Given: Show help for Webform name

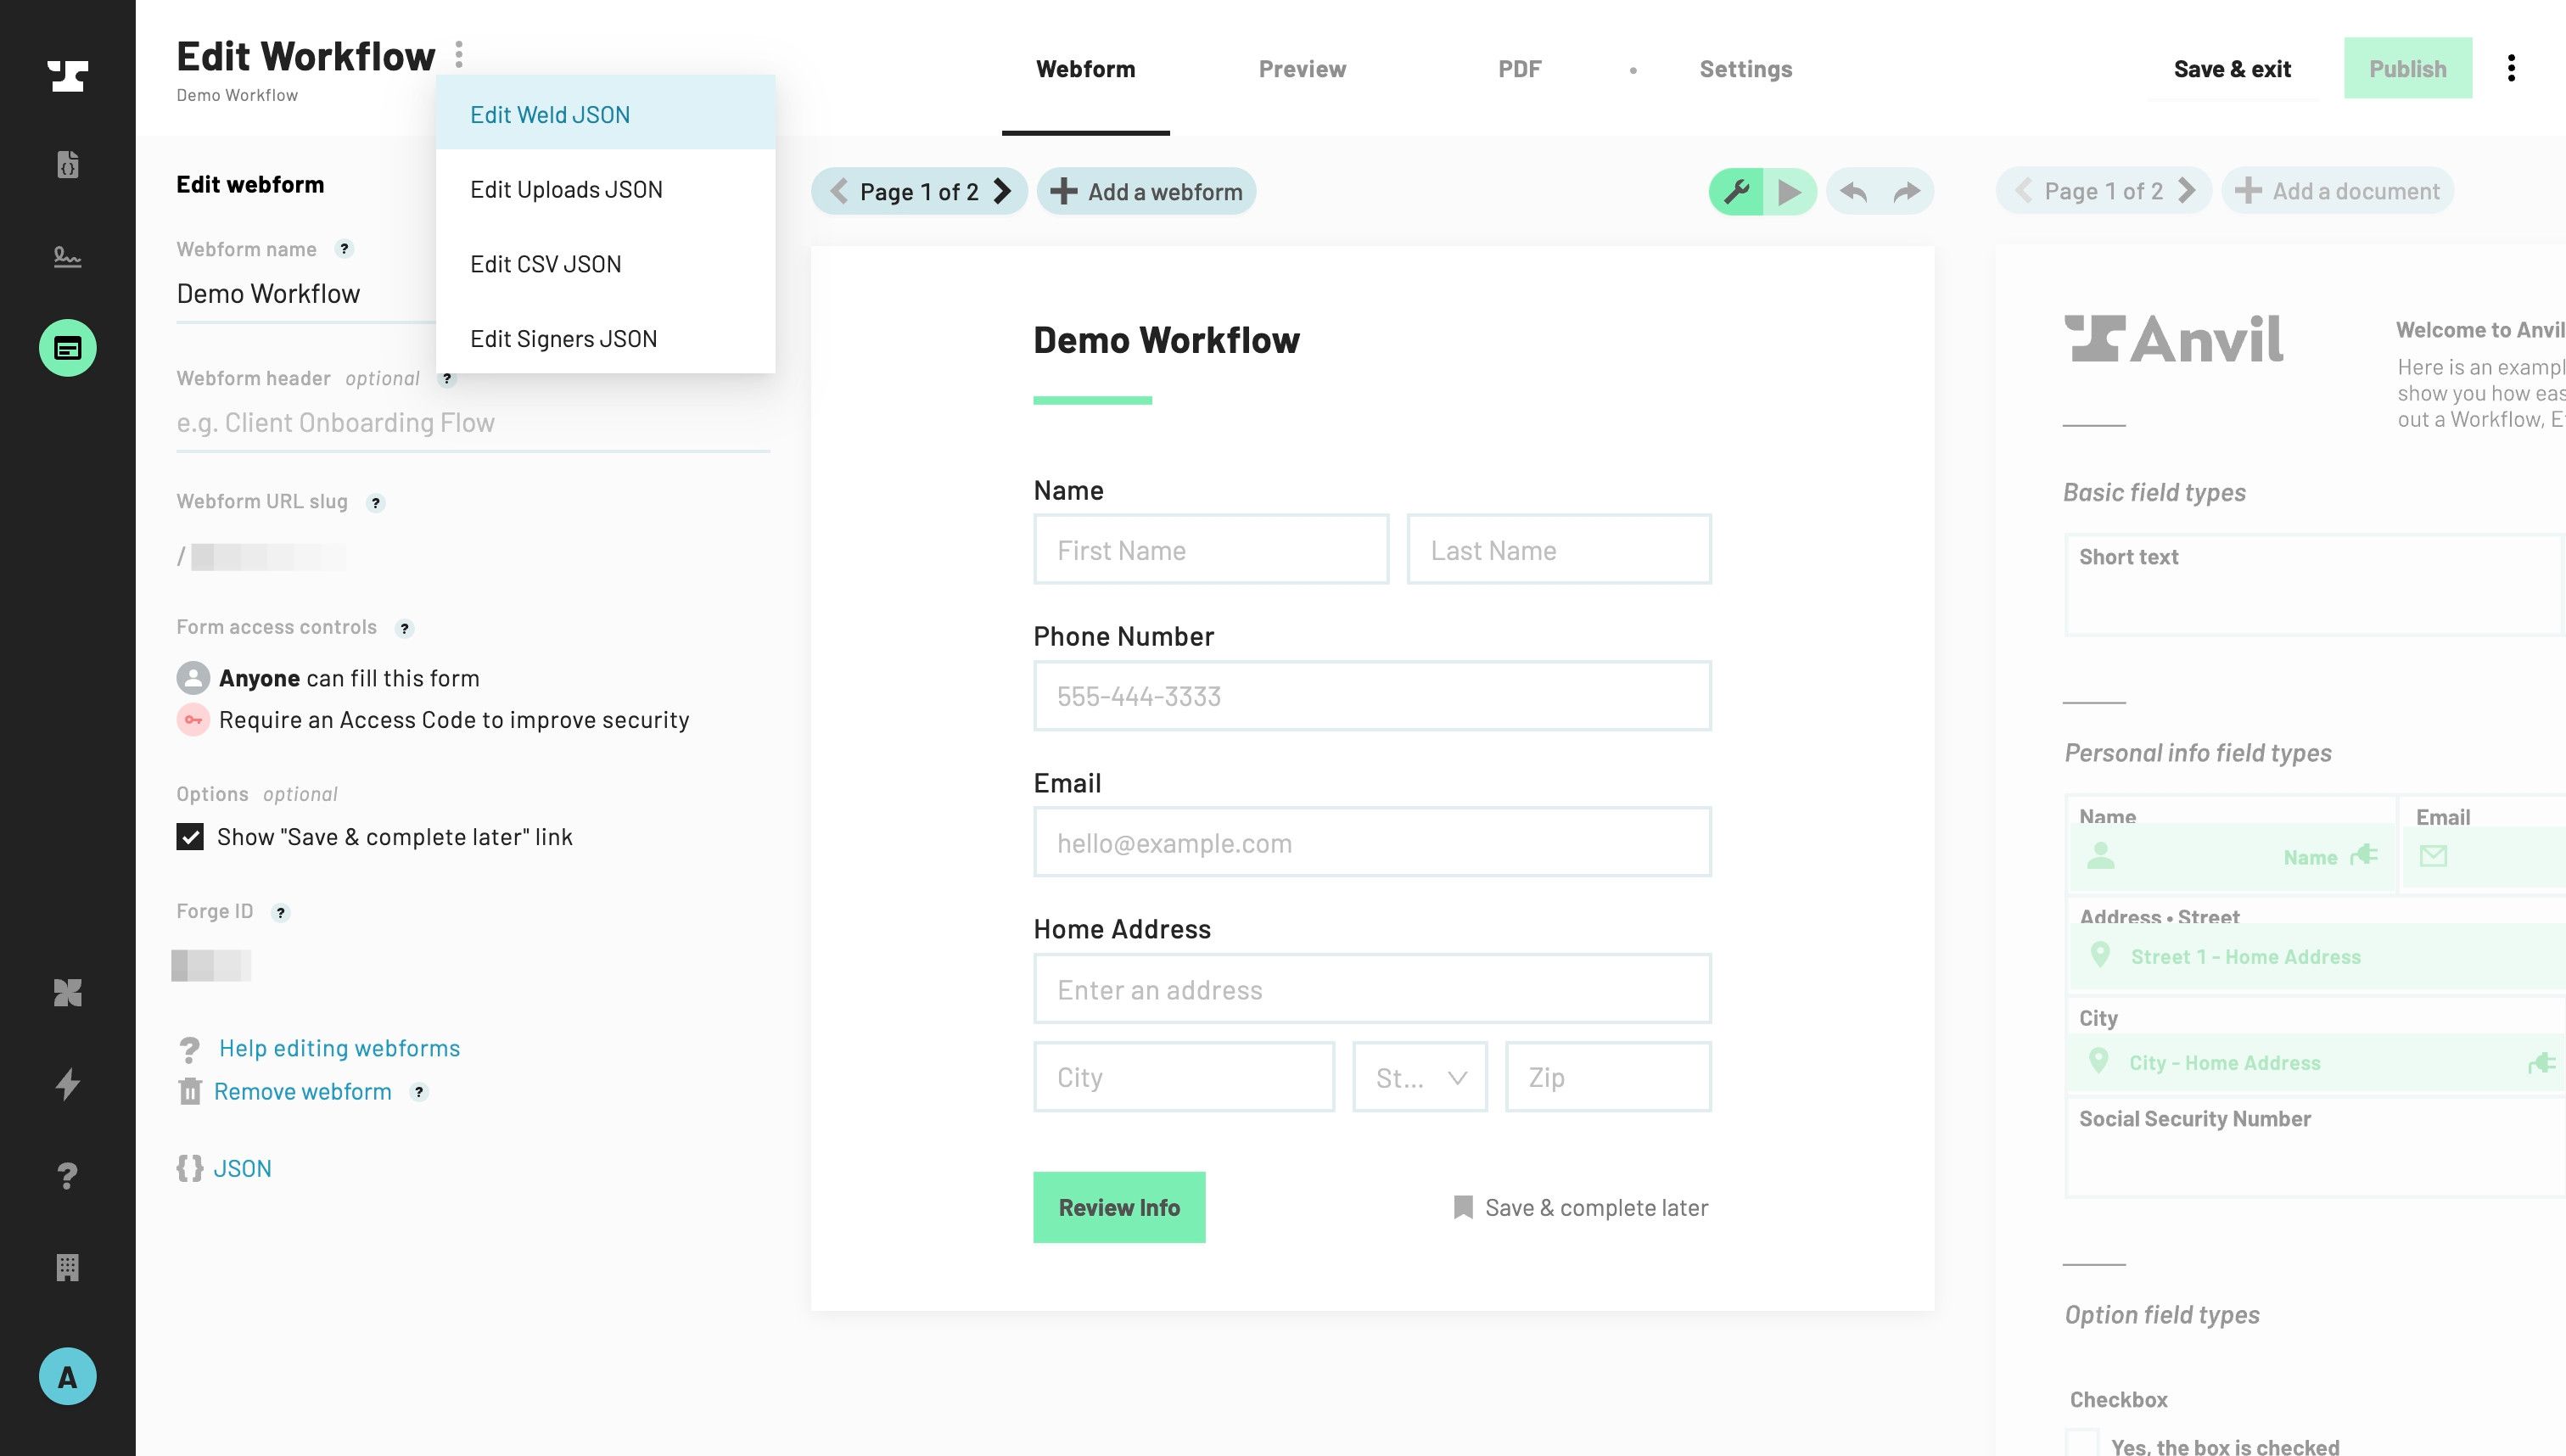Looking at the screenshot, I should tap(344, 249).
